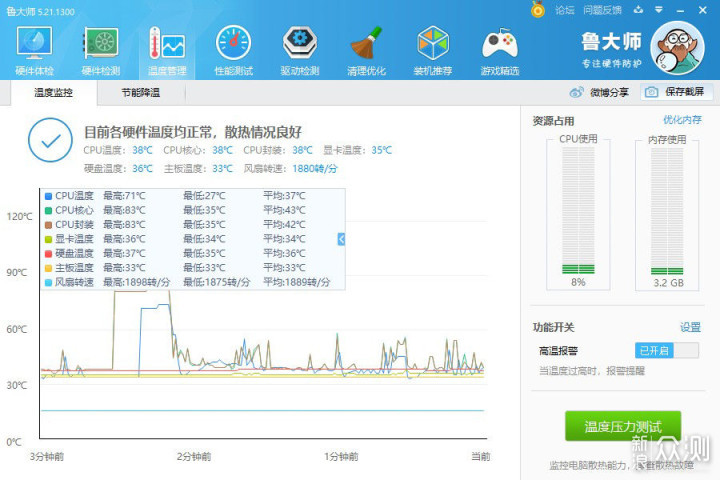The height and width of the screenshot is (480, 720).
Task: Click the 优化内存 optimize memory link
Action: tap(682, 120)
